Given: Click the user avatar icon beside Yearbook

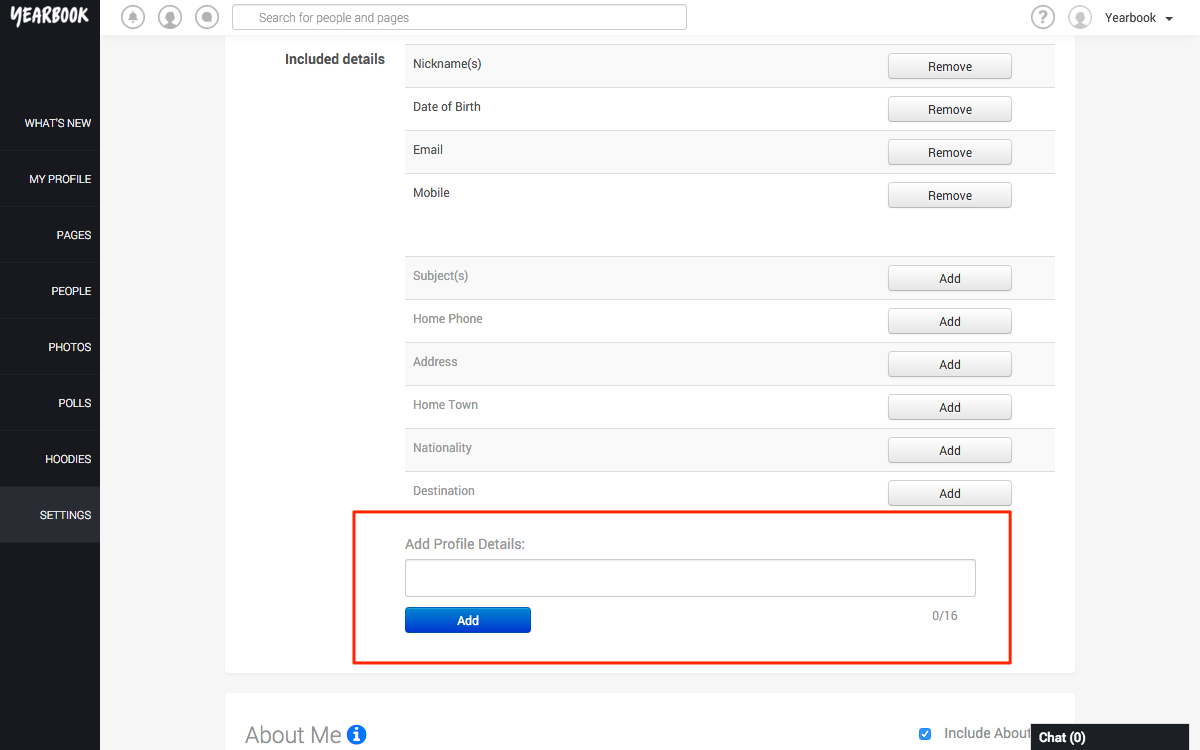Looking at the screenshot, I should click(x=1080, y=17).
